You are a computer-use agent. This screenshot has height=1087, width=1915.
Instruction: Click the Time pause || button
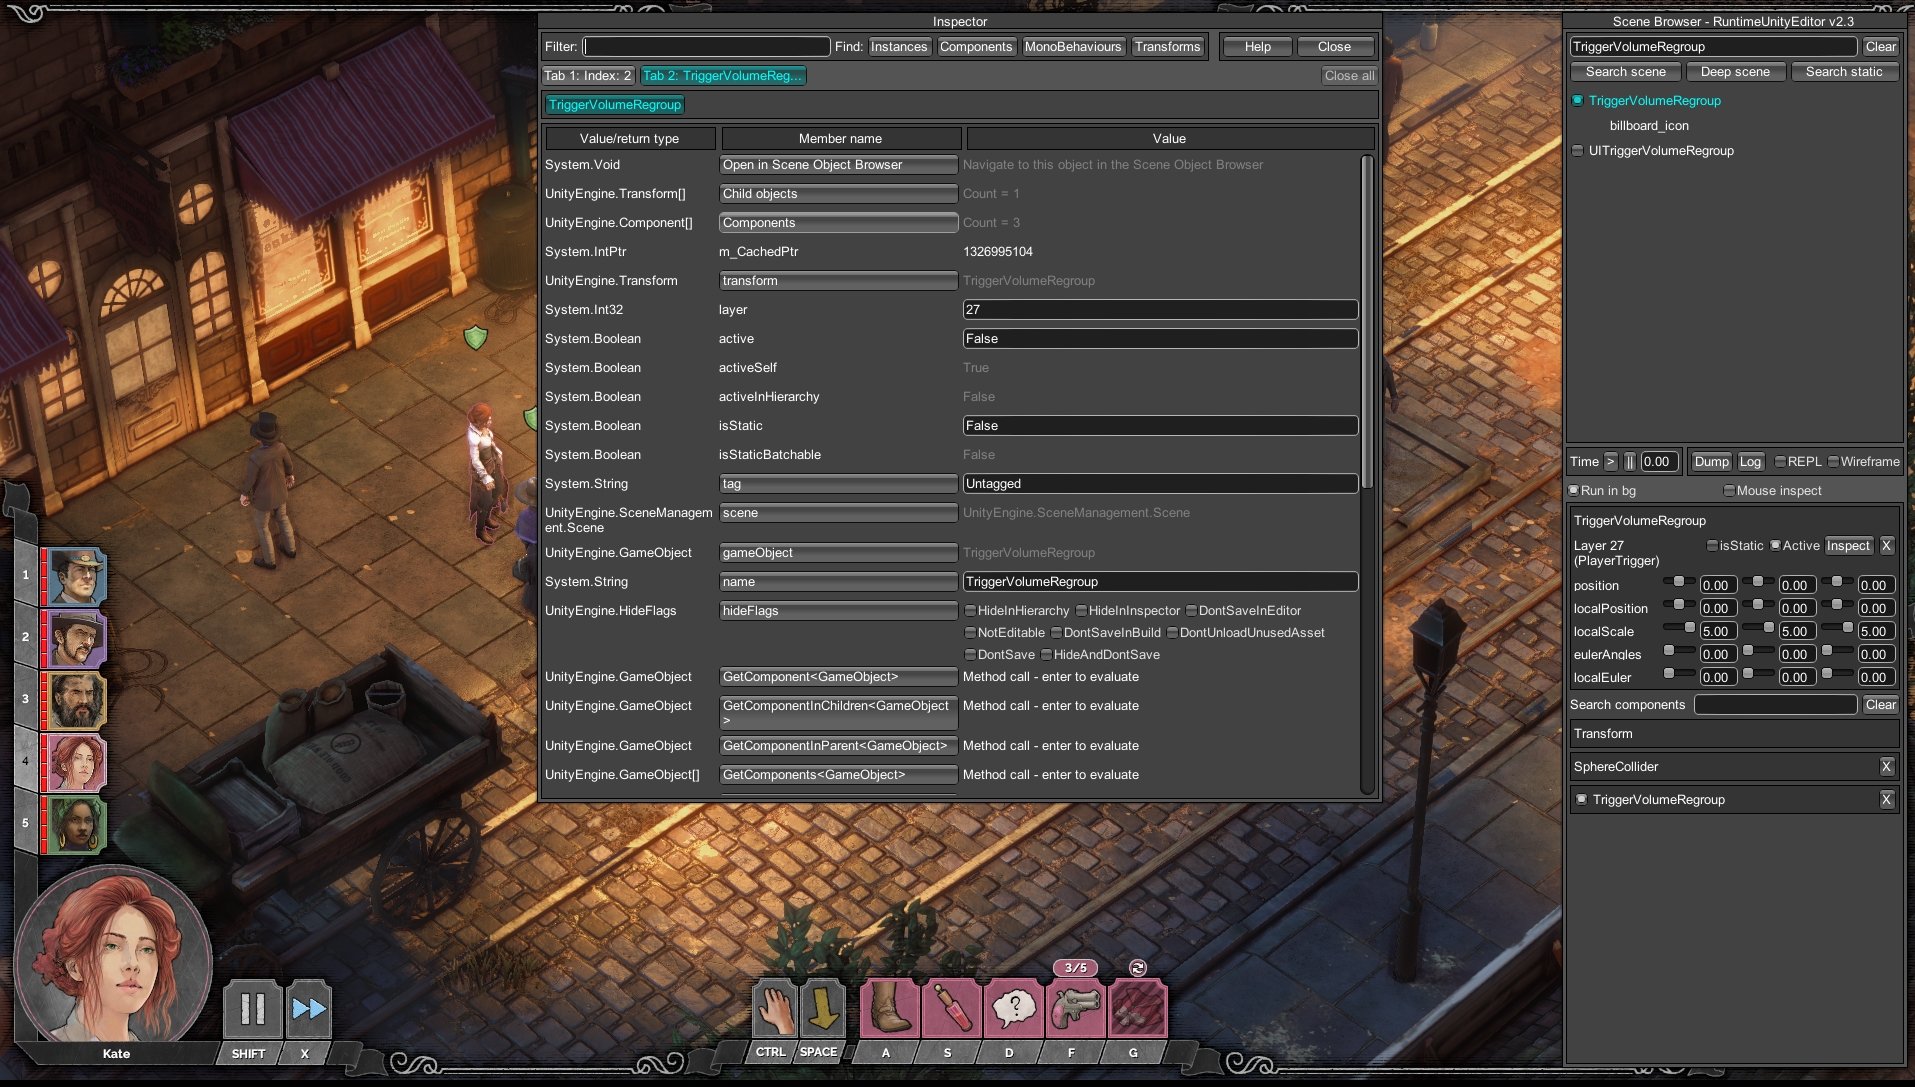pos(1630,462)
